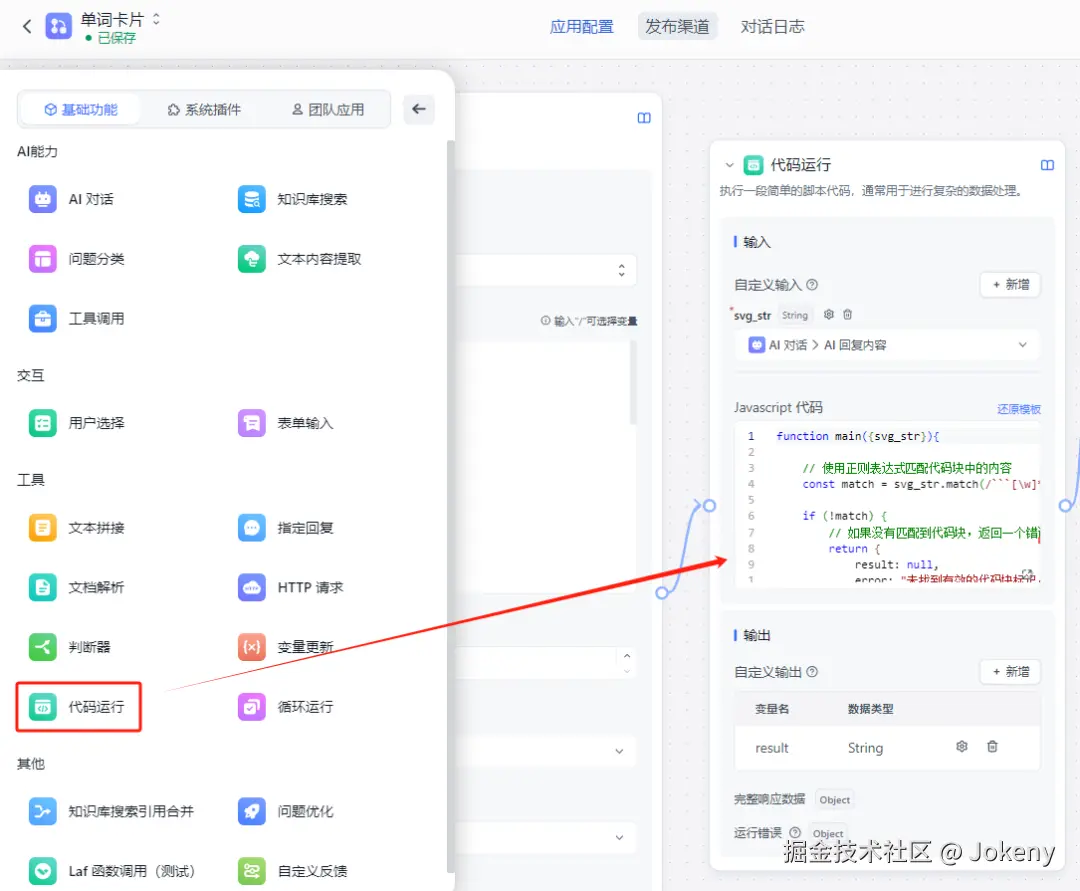Add an HTTP 请求 node
The image size is (1080, 891).
click(x=291, y=587)
